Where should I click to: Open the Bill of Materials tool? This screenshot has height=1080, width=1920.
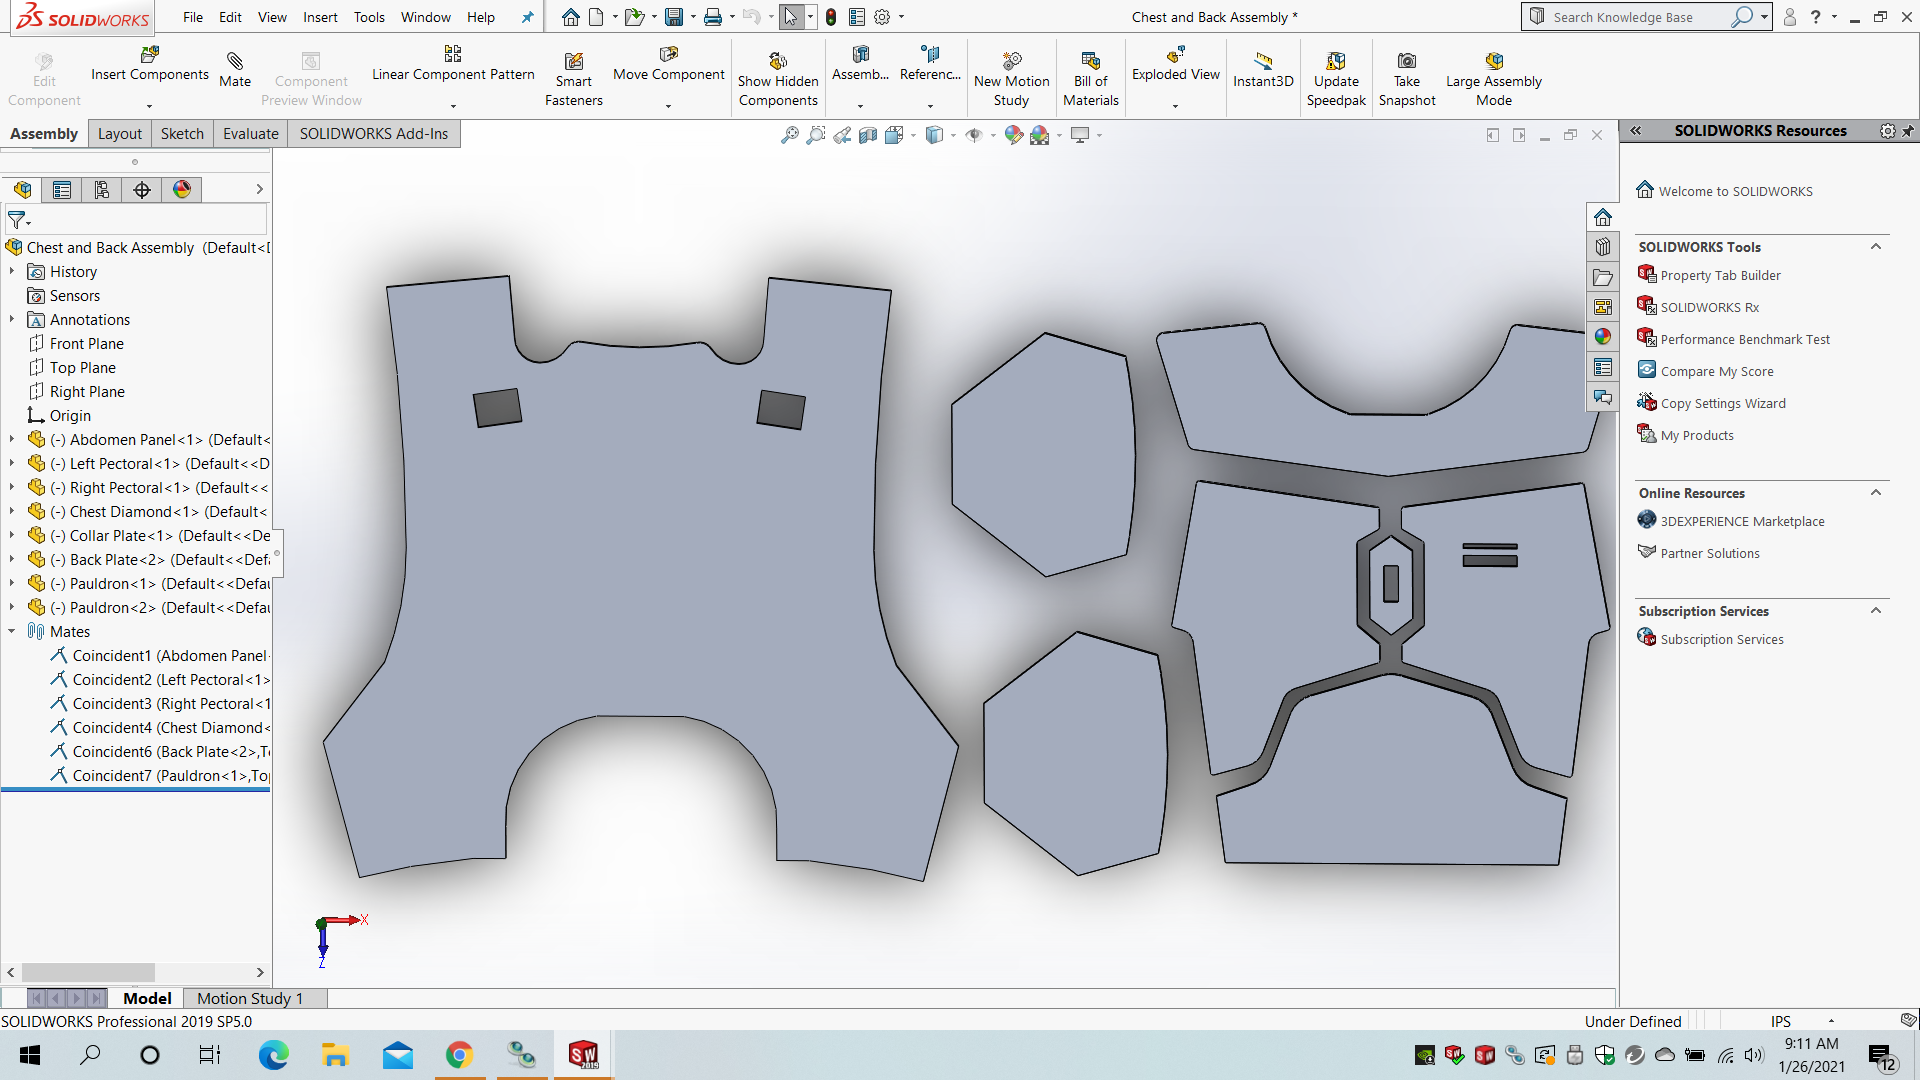pyautogui.click(x=1091, y=80)
